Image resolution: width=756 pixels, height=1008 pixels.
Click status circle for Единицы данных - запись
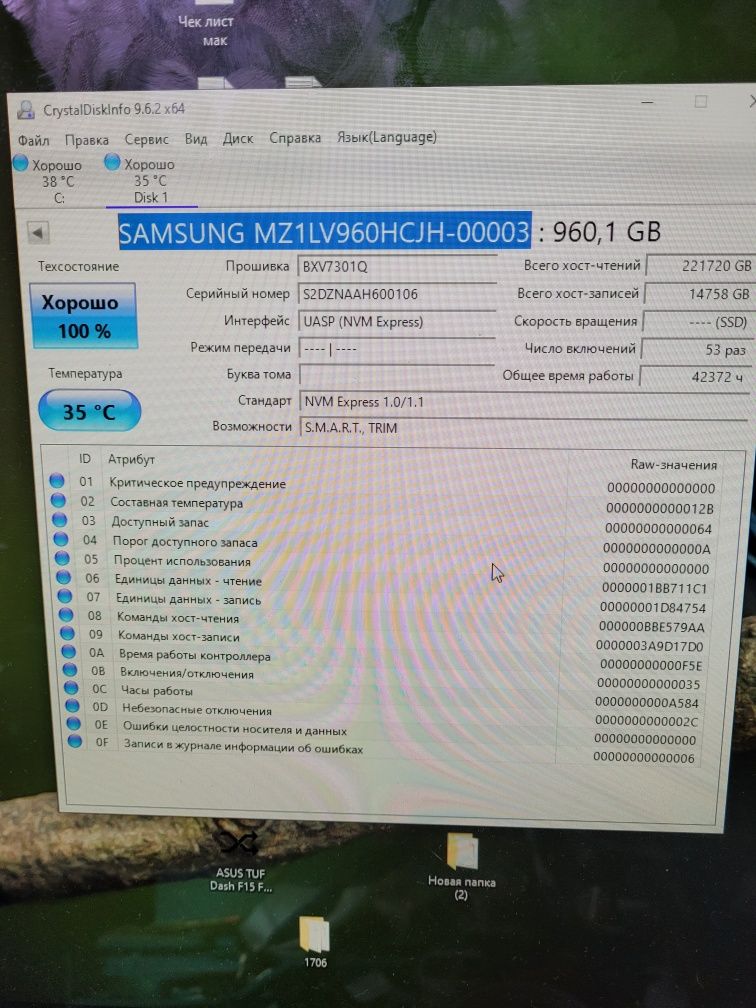[65, 596]
